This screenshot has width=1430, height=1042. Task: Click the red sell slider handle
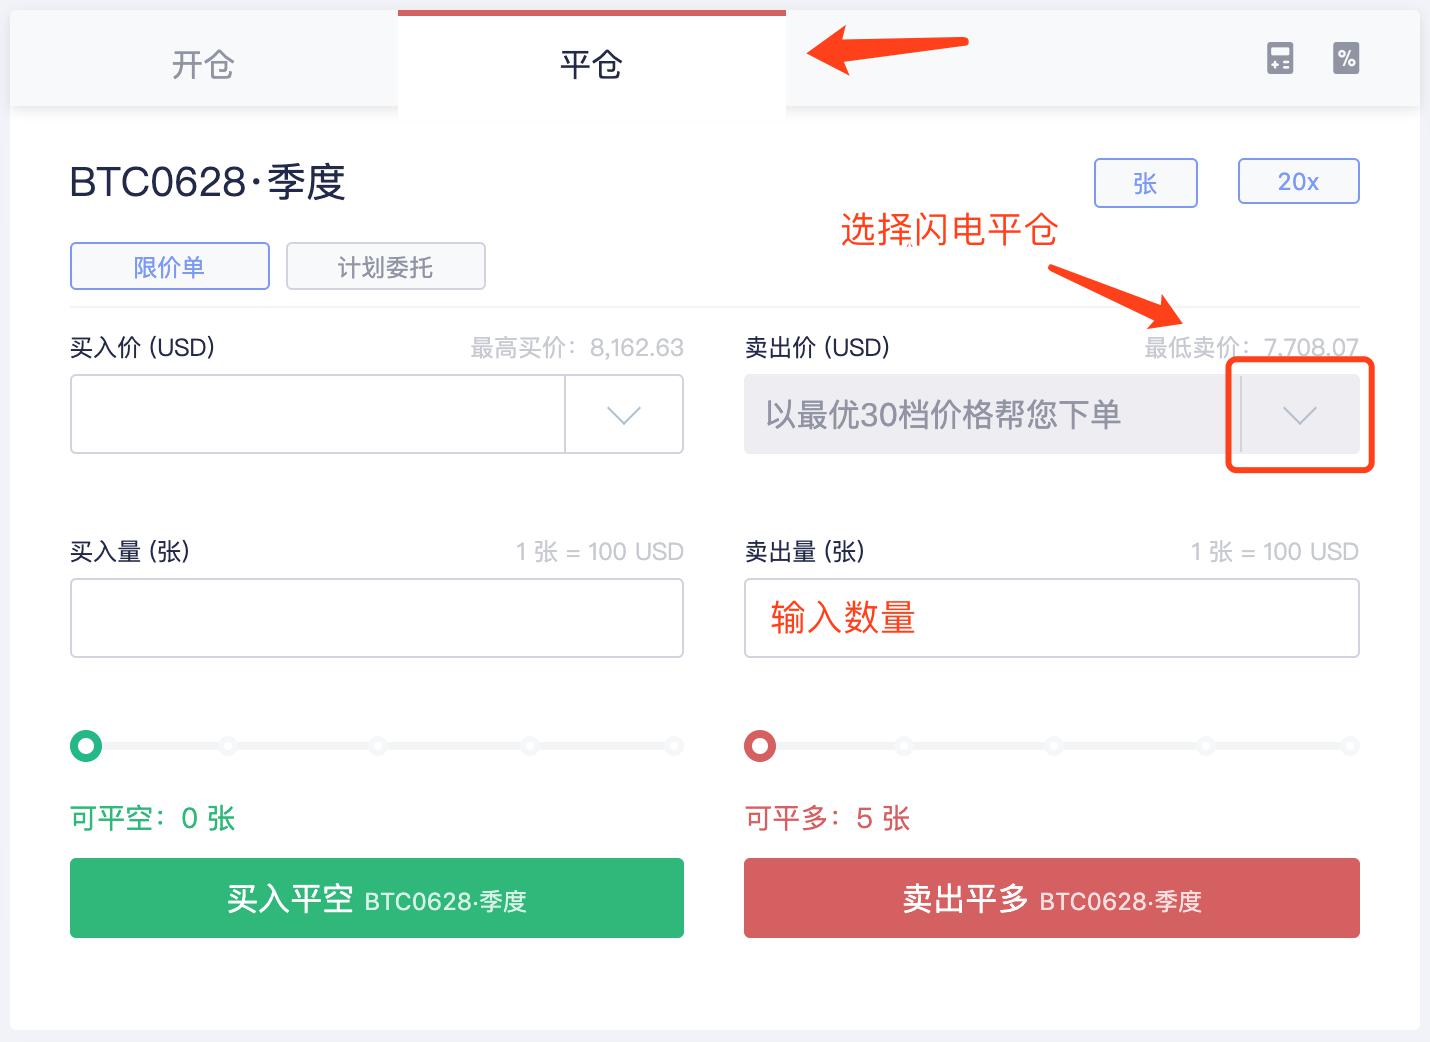760,746
